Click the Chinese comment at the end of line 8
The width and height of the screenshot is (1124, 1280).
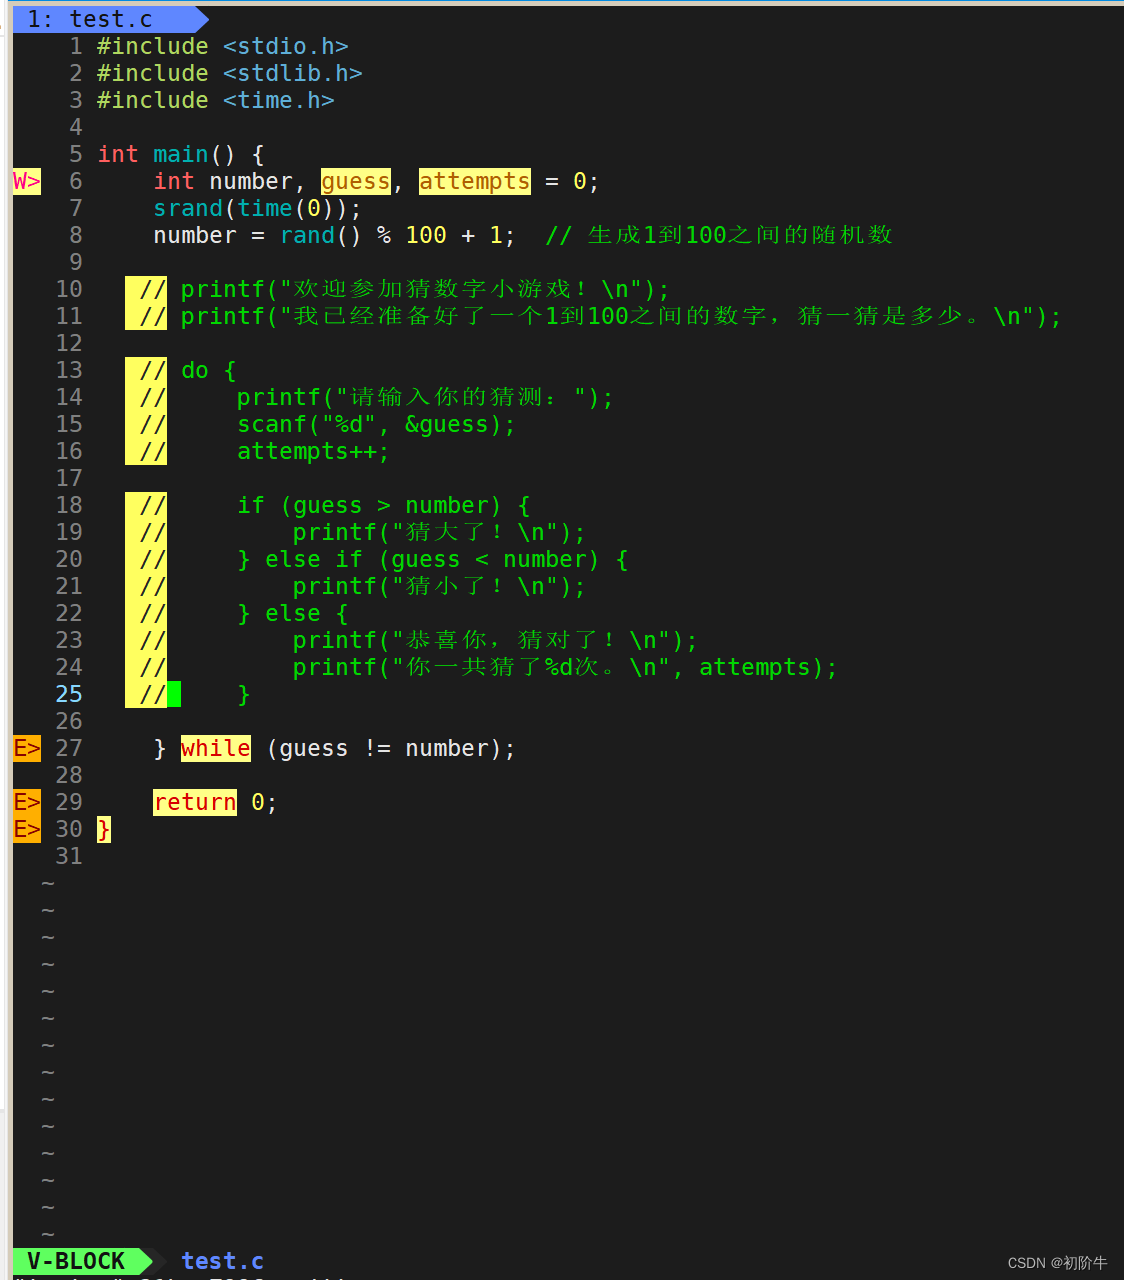(x=718, y=235)
